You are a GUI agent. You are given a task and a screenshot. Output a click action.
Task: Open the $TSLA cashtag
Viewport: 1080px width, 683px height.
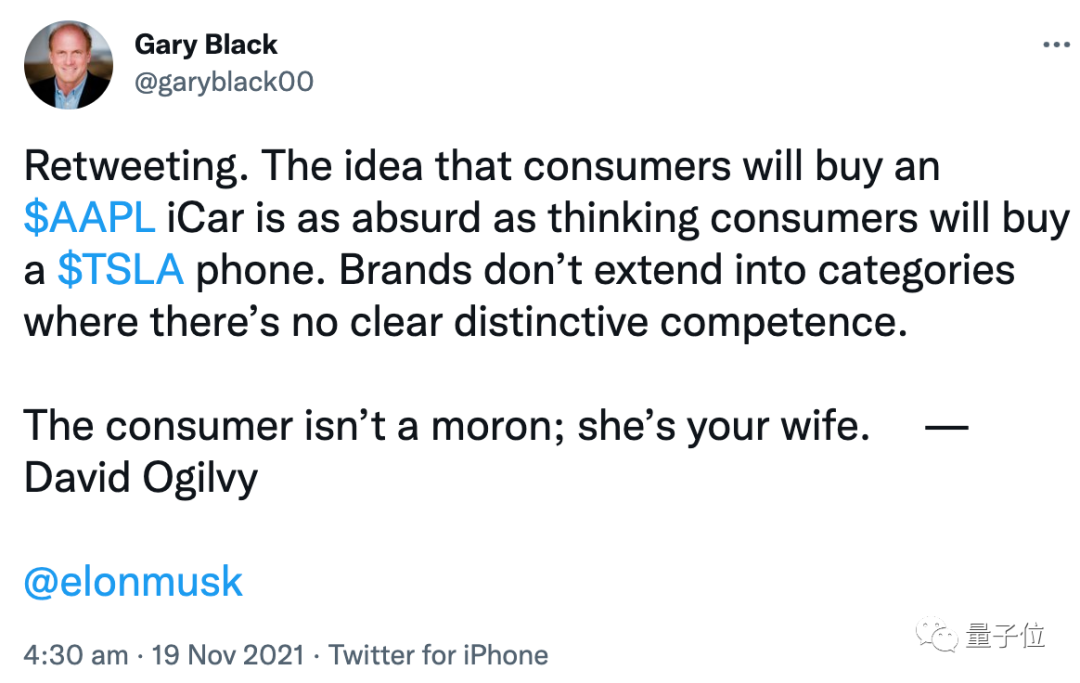coord(120,270)
